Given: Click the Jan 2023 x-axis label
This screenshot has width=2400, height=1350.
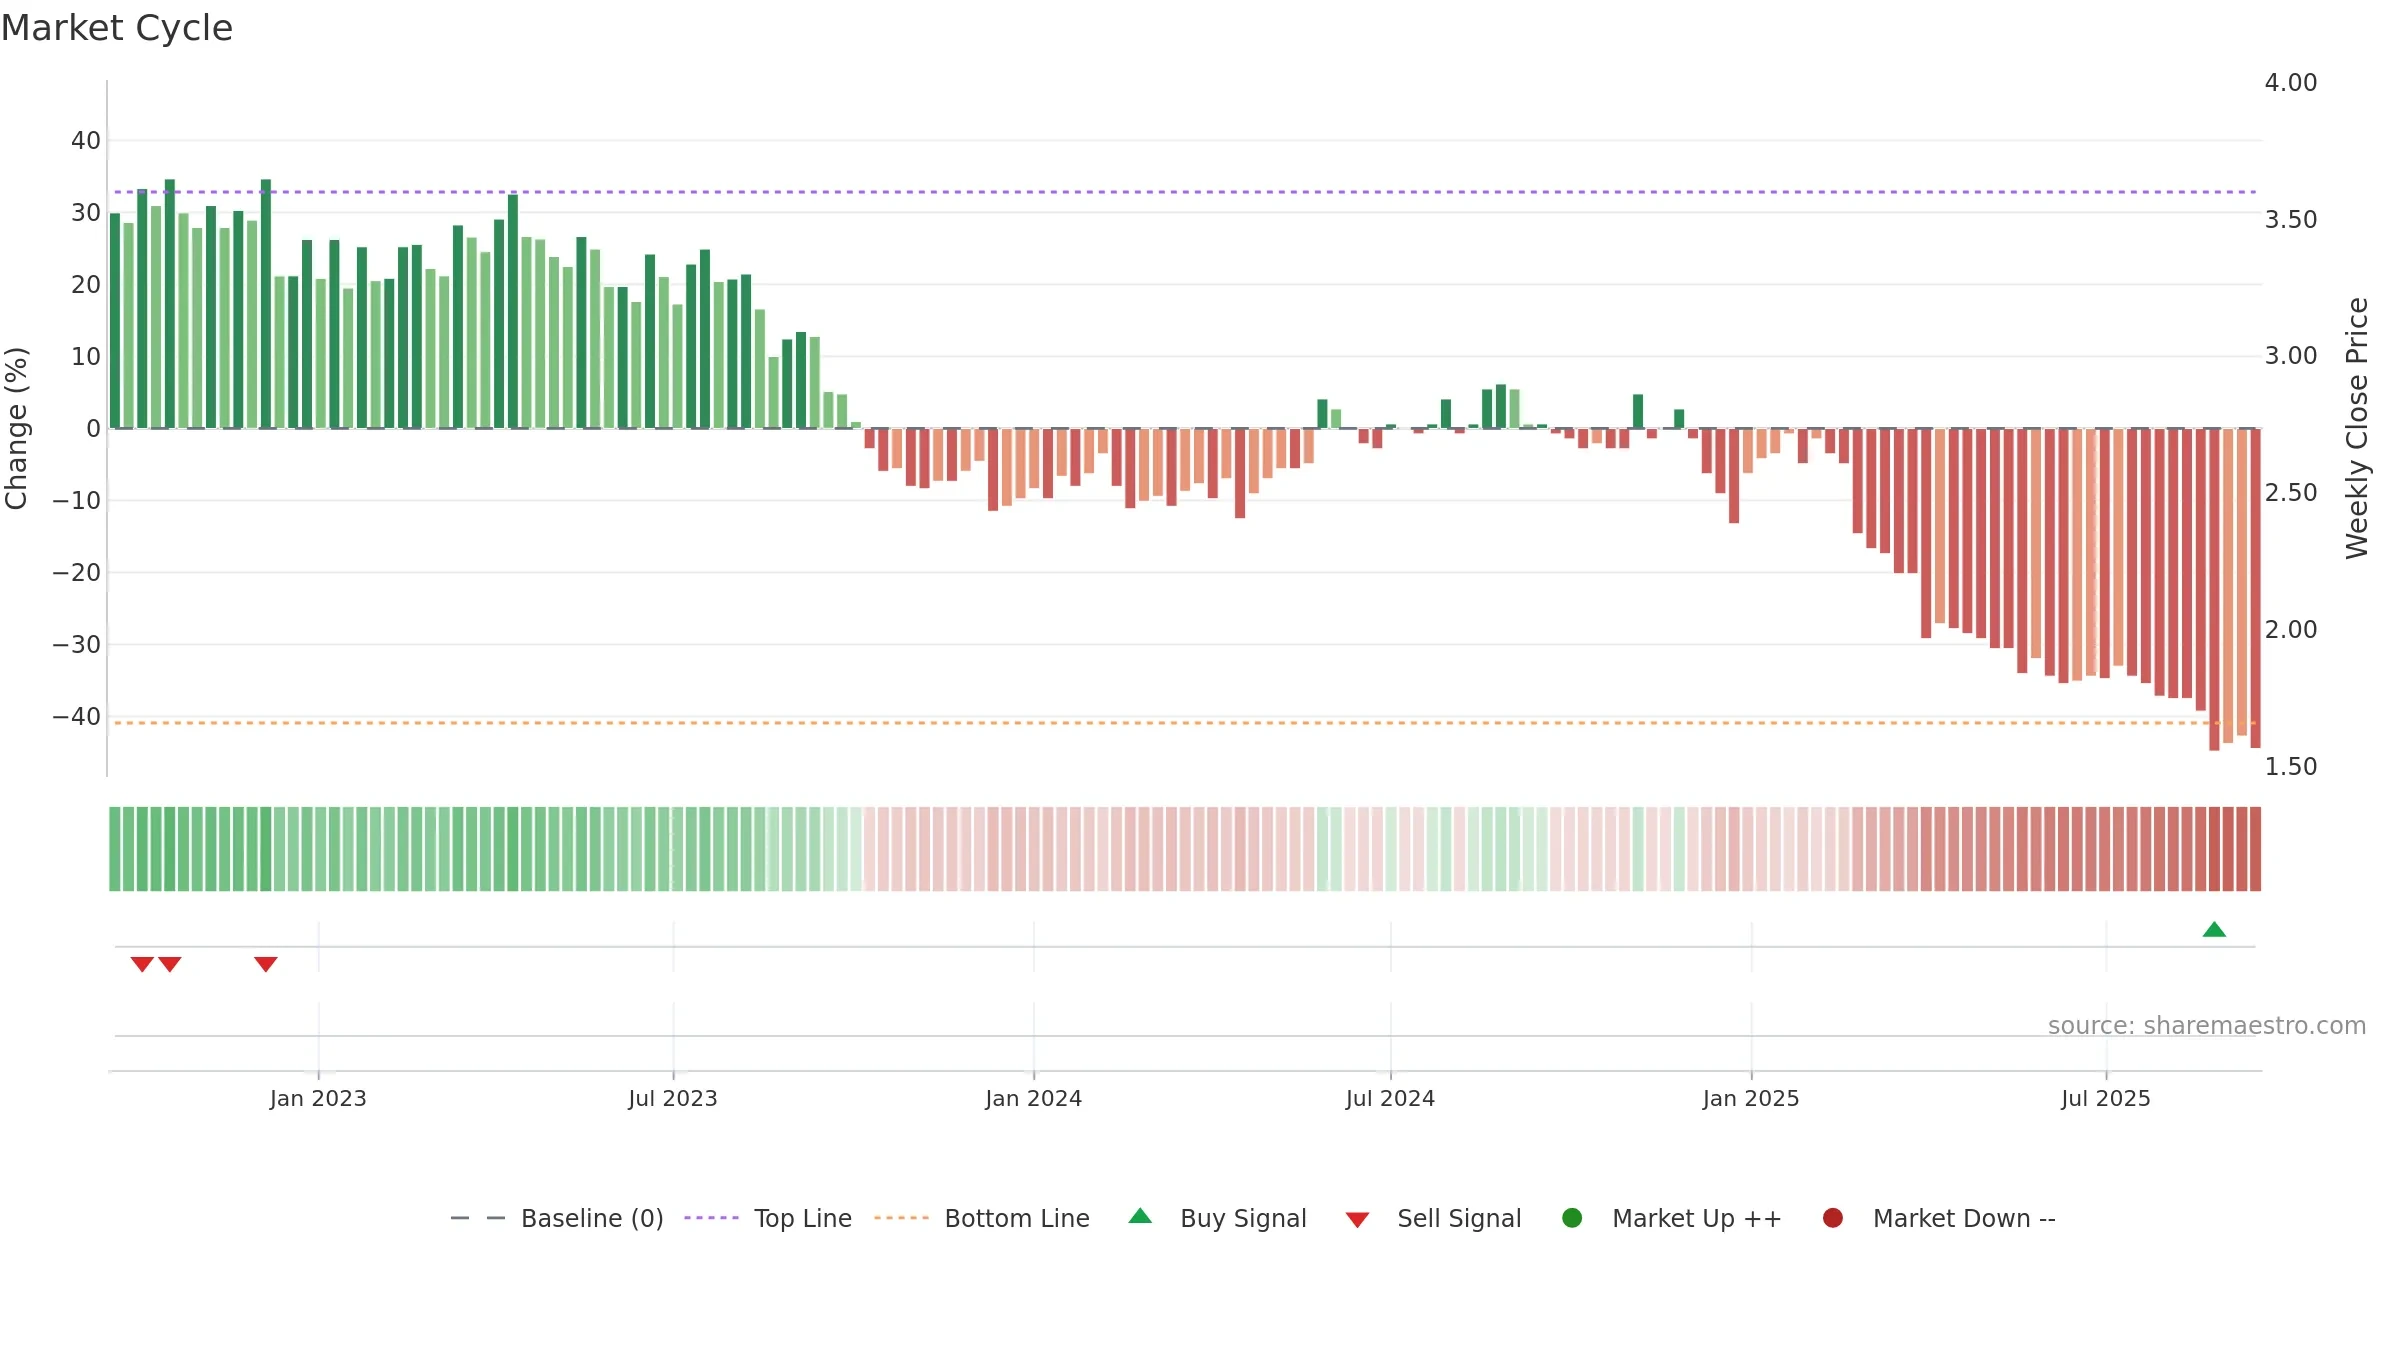Looking at the screenshot, I should click(318, 1099).
